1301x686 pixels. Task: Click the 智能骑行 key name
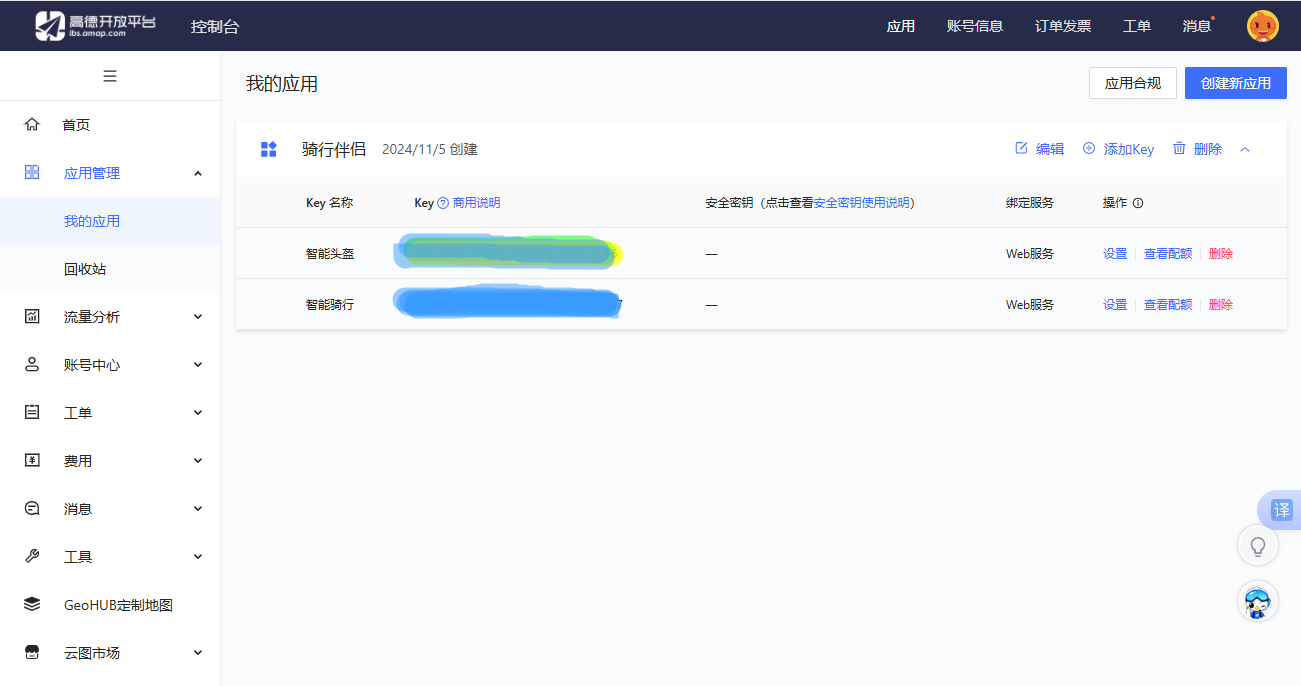[330, 305]
